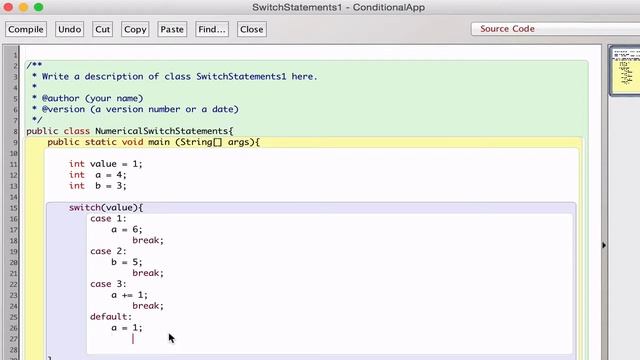Open the Source Code view dropdown
Viewport: 640px width, 360px height.
(555, 29)
